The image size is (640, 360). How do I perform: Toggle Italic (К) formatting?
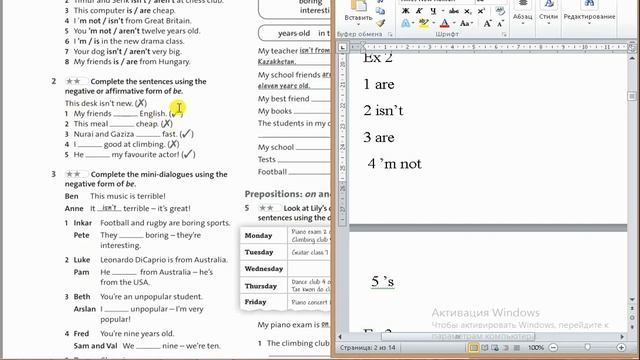(419, 11)
